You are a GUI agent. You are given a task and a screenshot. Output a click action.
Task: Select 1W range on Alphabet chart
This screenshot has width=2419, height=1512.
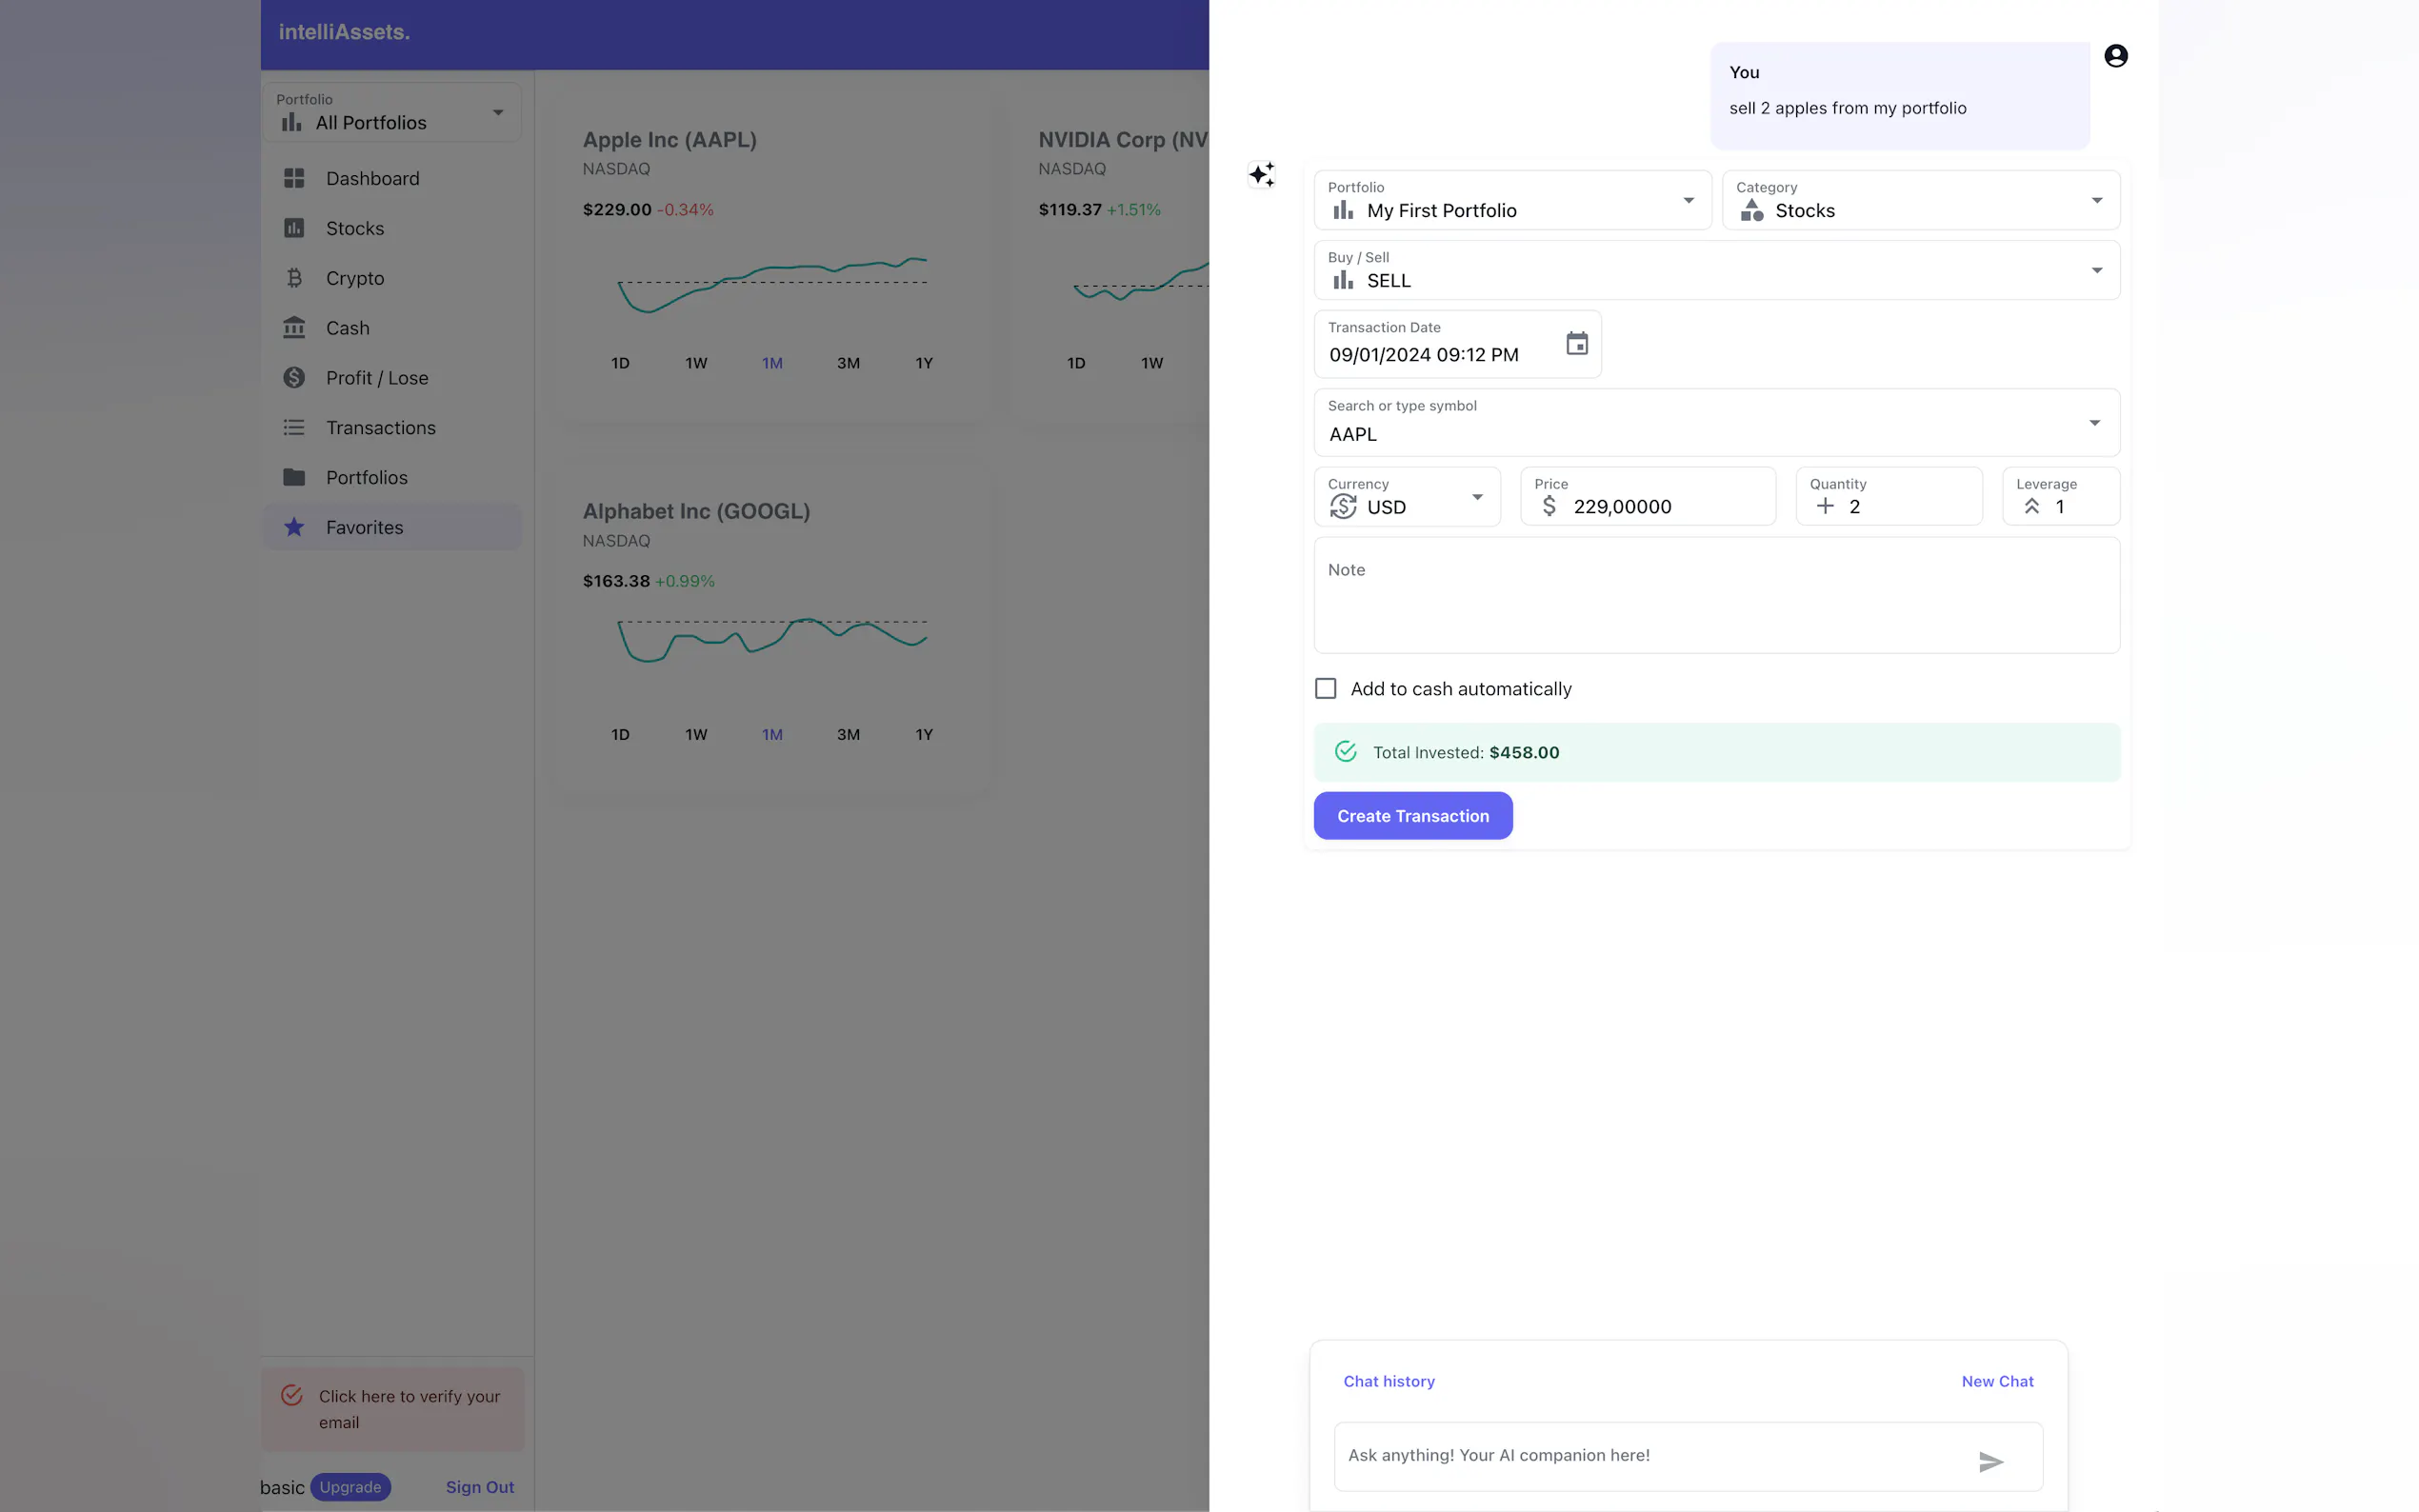696,734
